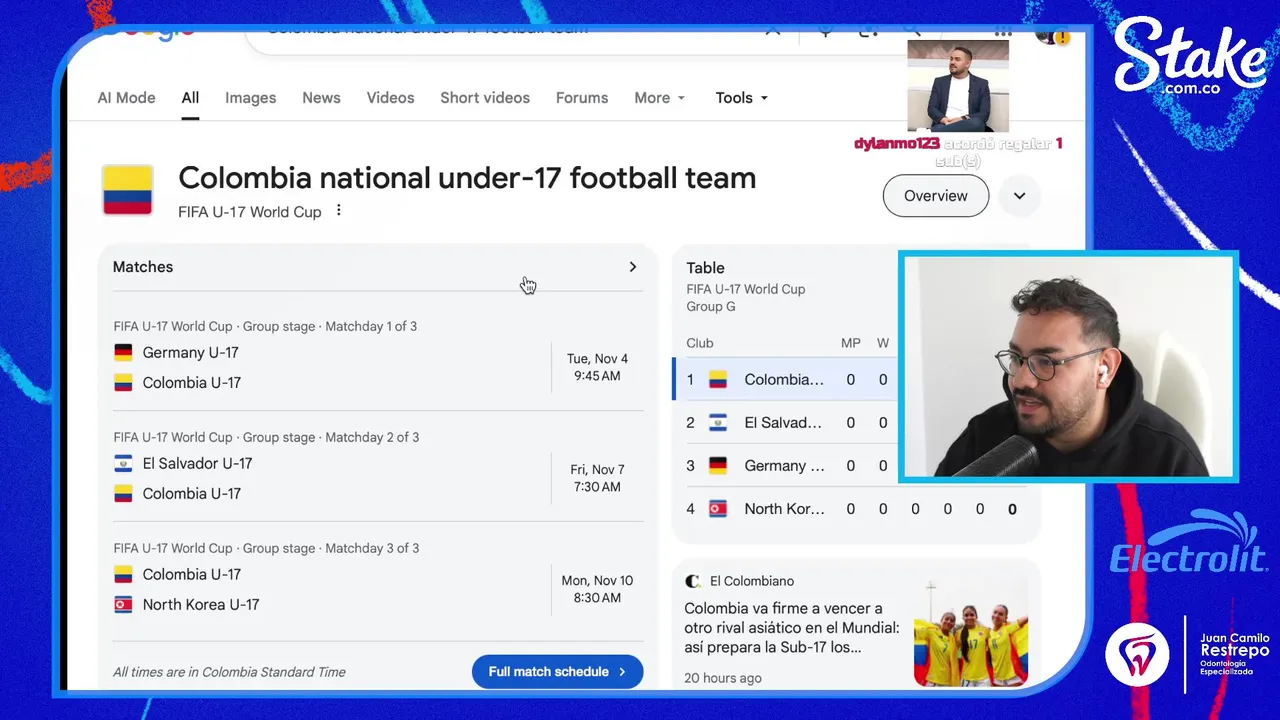Viewport: 1280px width, 720px height.
Task: Click North Korea U-17 flag in Matchday 3
Action: click(123, 605)
